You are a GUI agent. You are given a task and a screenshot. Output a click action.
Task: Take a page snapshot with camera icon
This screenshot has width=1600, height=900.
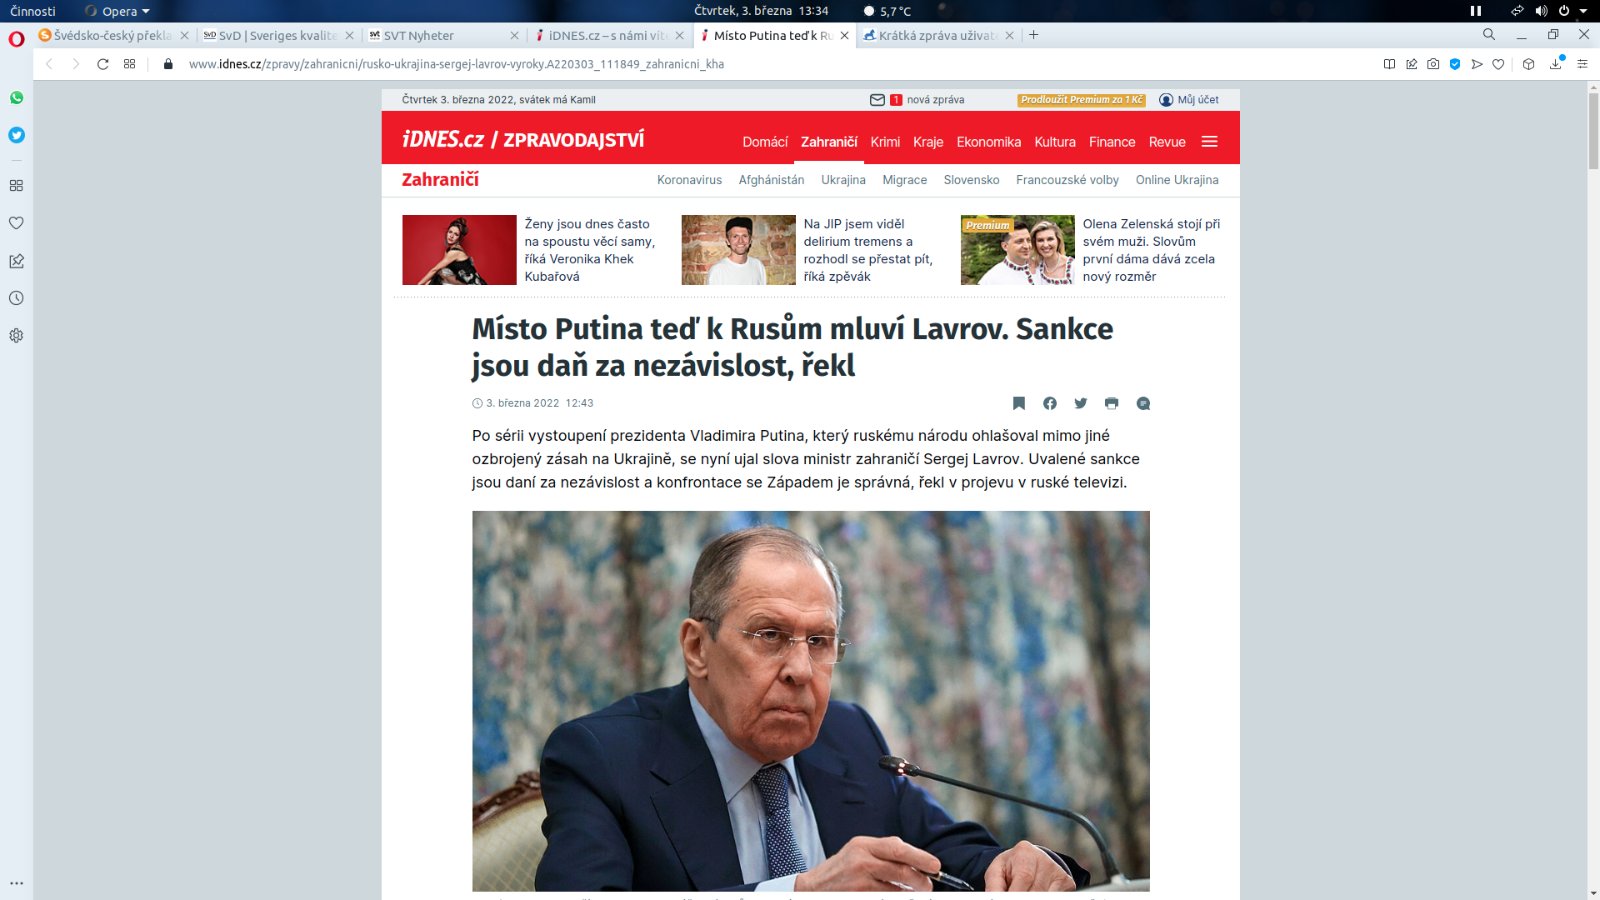(1433, 64)
